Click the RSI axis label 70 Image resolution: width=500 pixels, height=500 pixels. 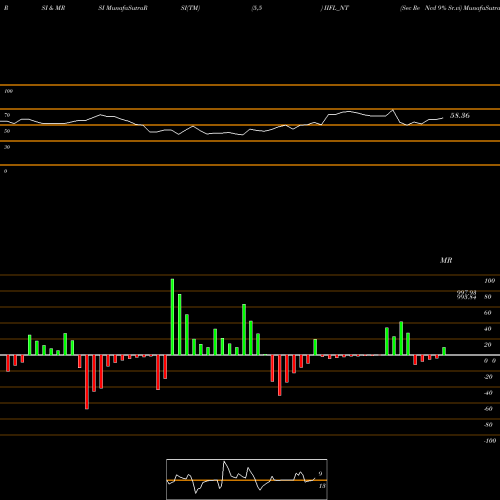[x=7, y=115]
